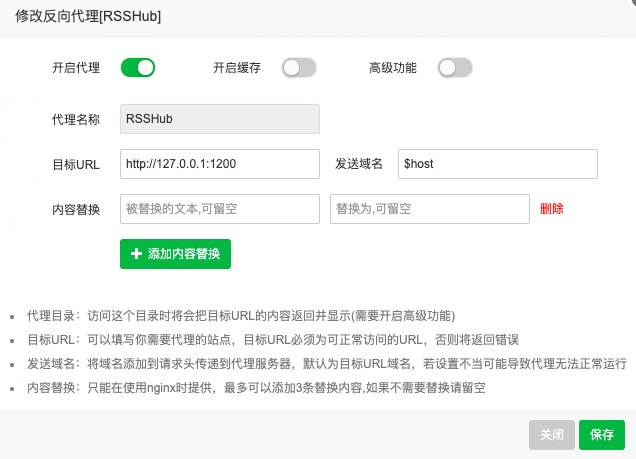636x459 pixels.
Task: Click the 被替换的文本 input box
Action: 219,209
